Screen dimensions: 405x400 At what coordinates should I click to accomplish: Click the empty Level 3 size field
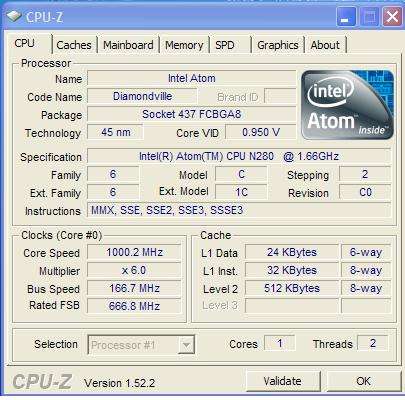292,306
